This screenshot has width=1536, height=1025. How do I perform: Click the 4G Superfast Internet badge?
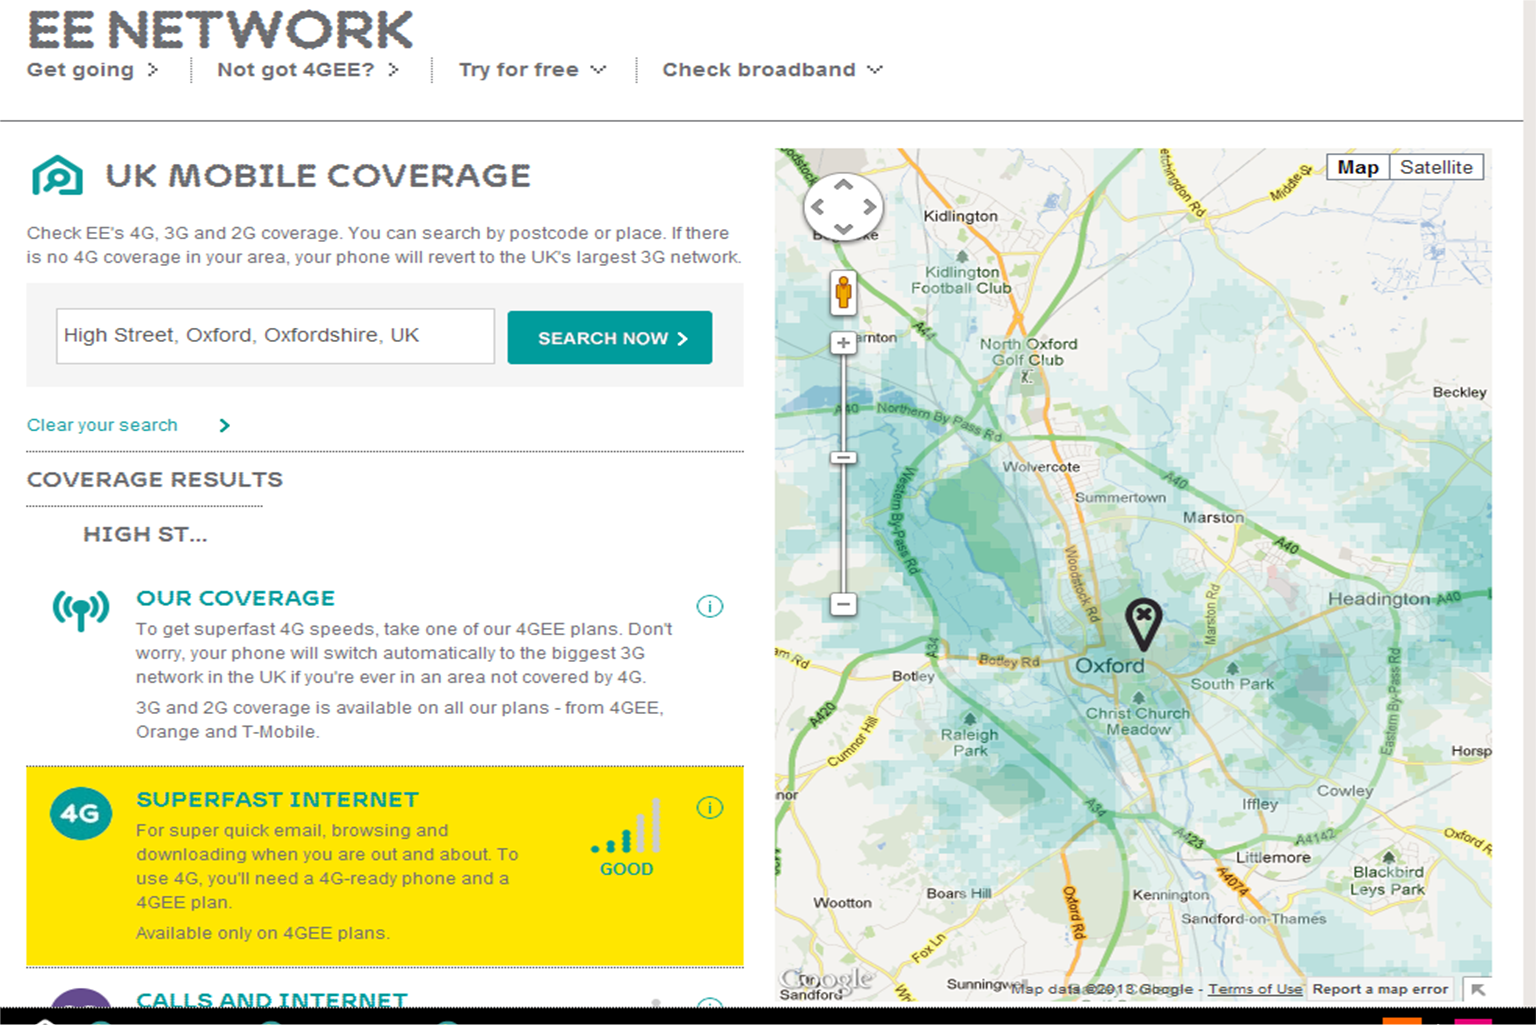click(x=80, y=813)
